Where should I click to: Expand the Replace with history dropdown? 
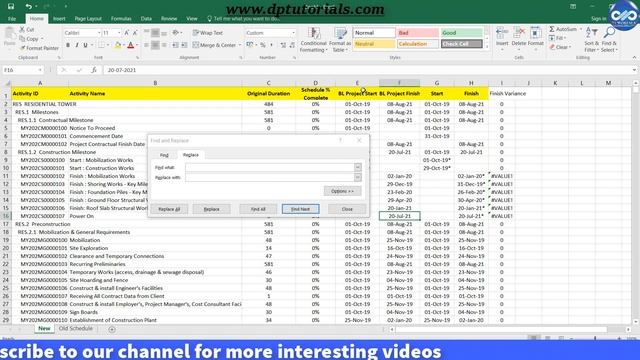[x=358, y=177]
